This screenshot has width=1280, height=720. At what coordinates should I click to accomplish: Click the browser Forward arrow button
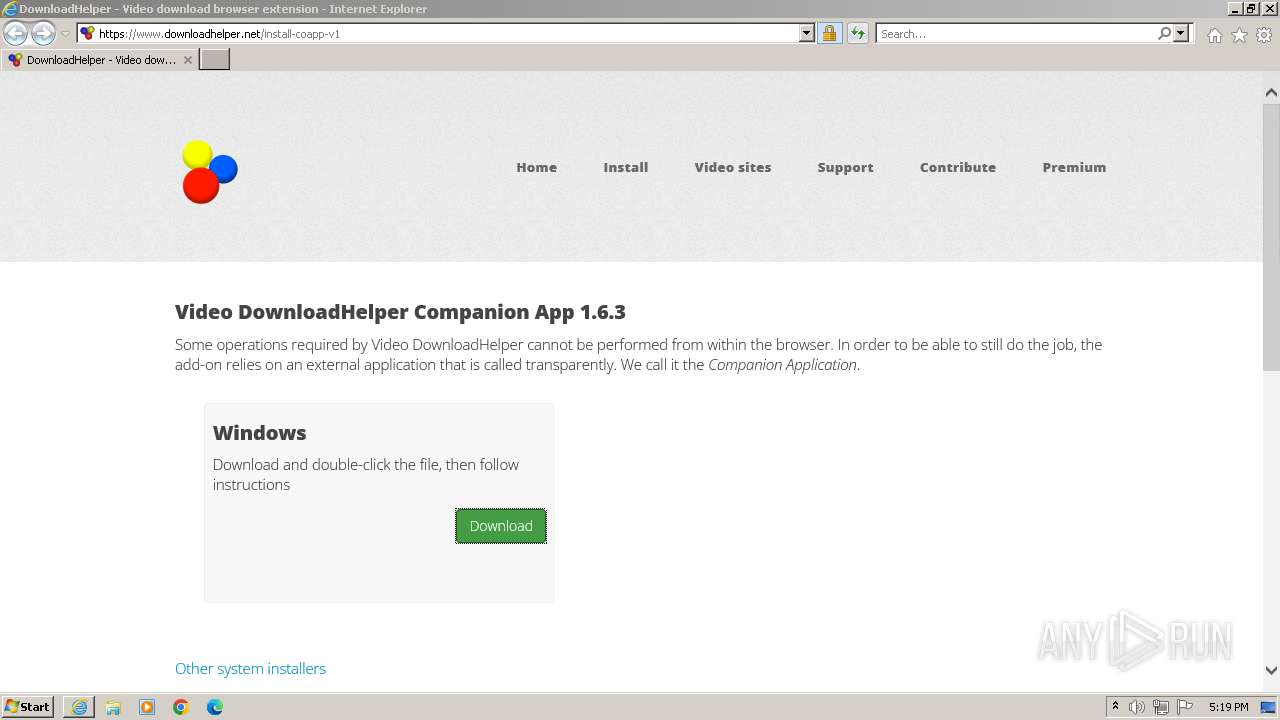(43, 34)
